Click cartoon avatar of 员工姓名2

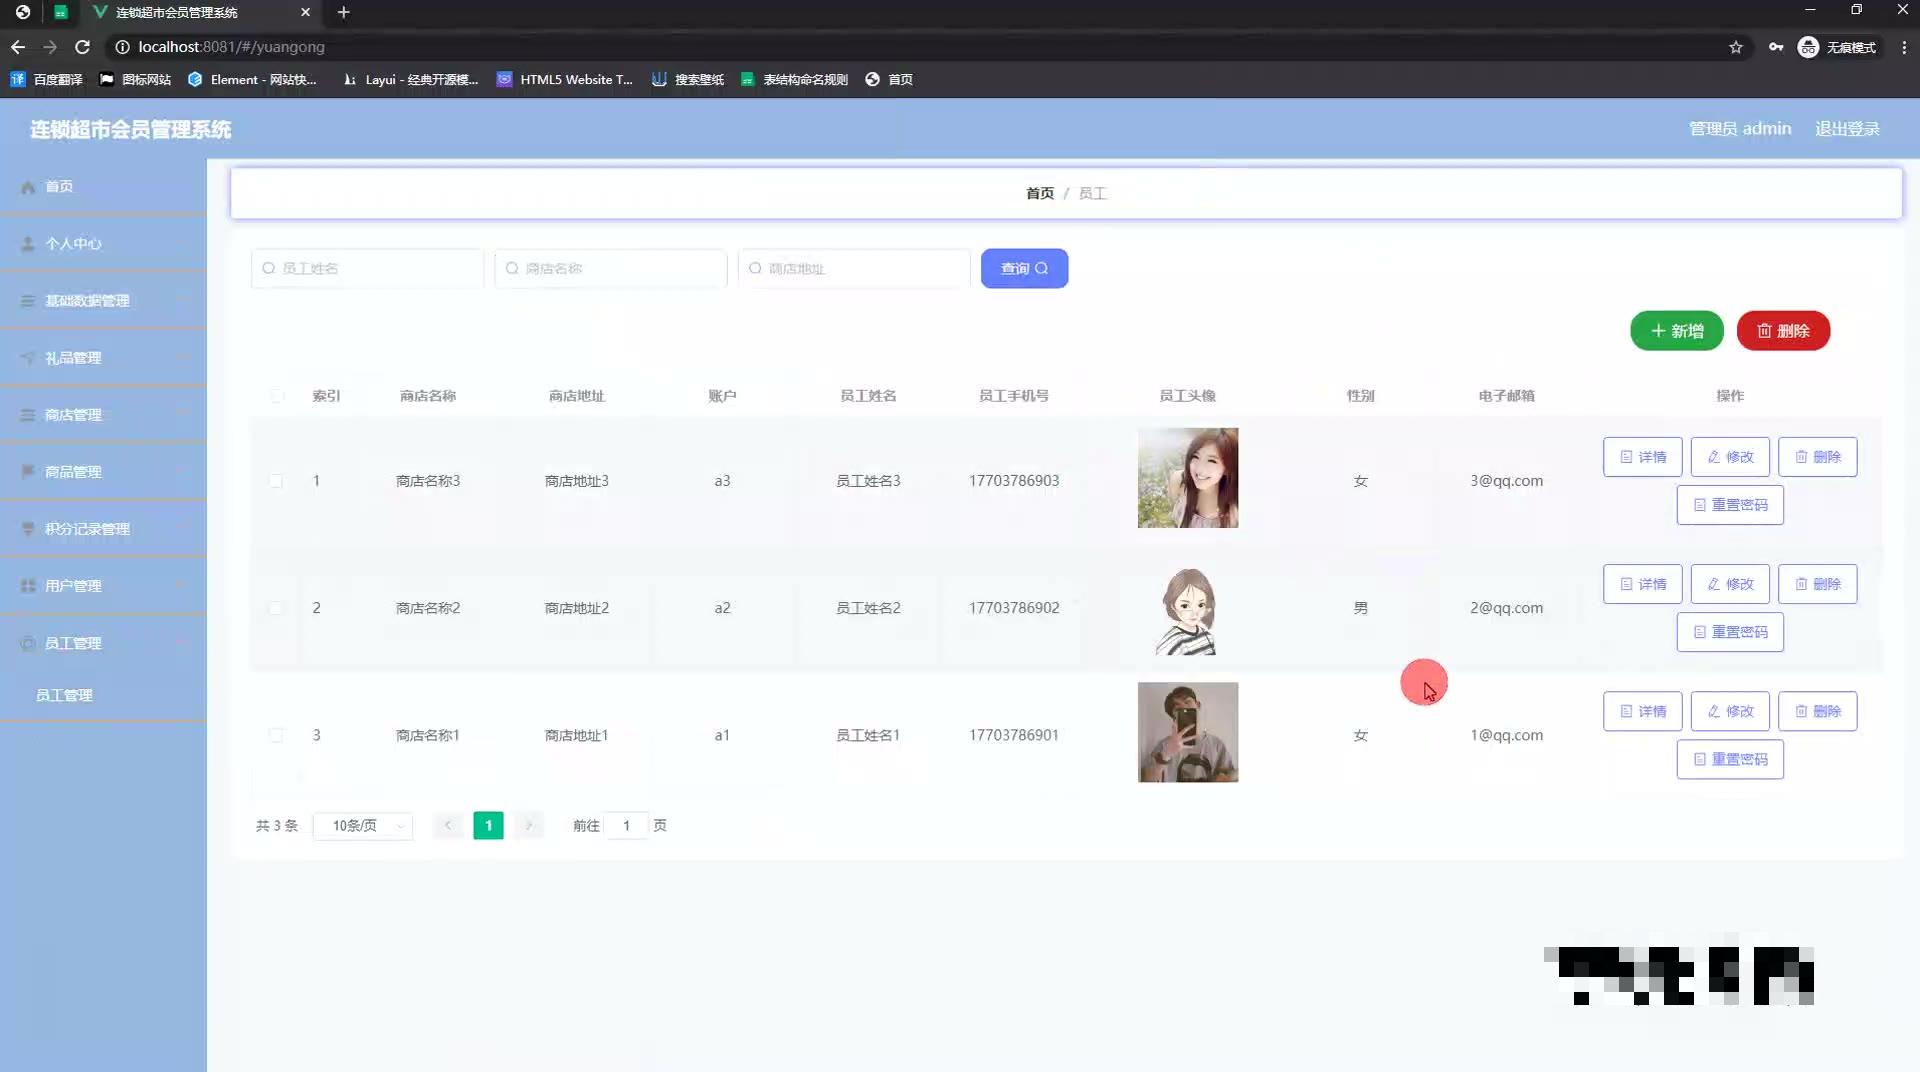click(x=1187, y=608)
